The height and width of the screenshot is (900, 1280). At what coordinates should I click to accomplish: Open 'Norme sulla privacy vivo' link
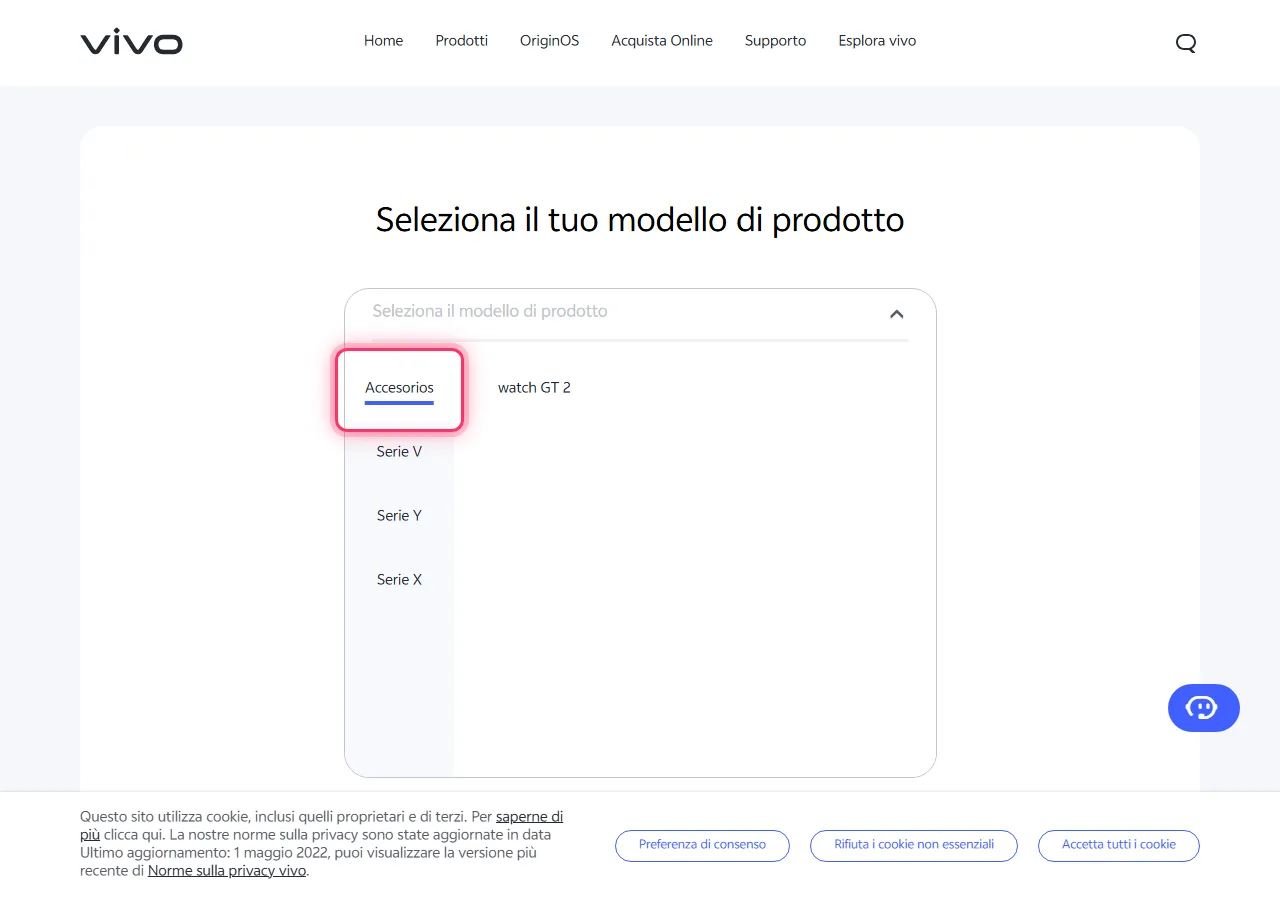pos(227,871)
